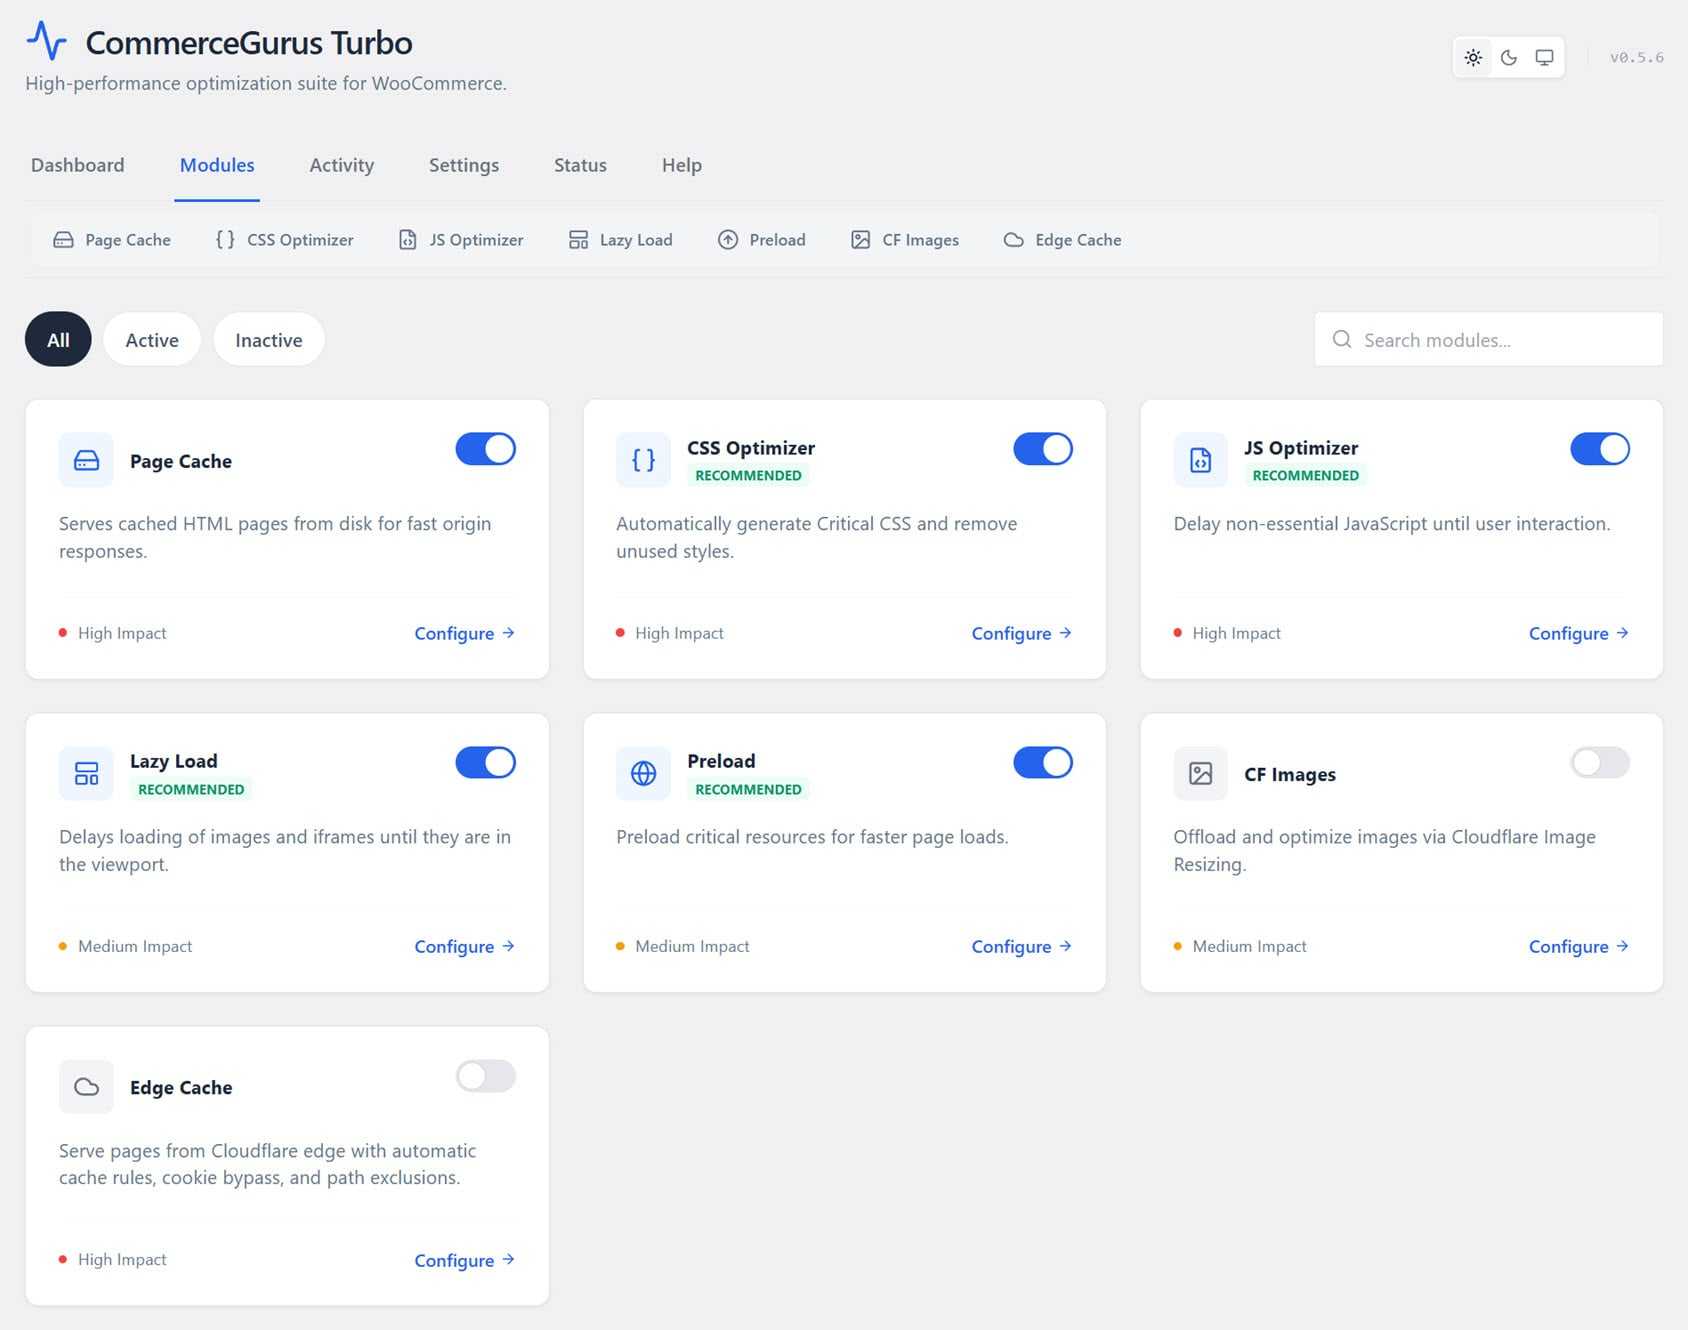Screen dimensions: 1688x1330
Task: Turn off the Preload module toggle
Action: (1043, 762)
